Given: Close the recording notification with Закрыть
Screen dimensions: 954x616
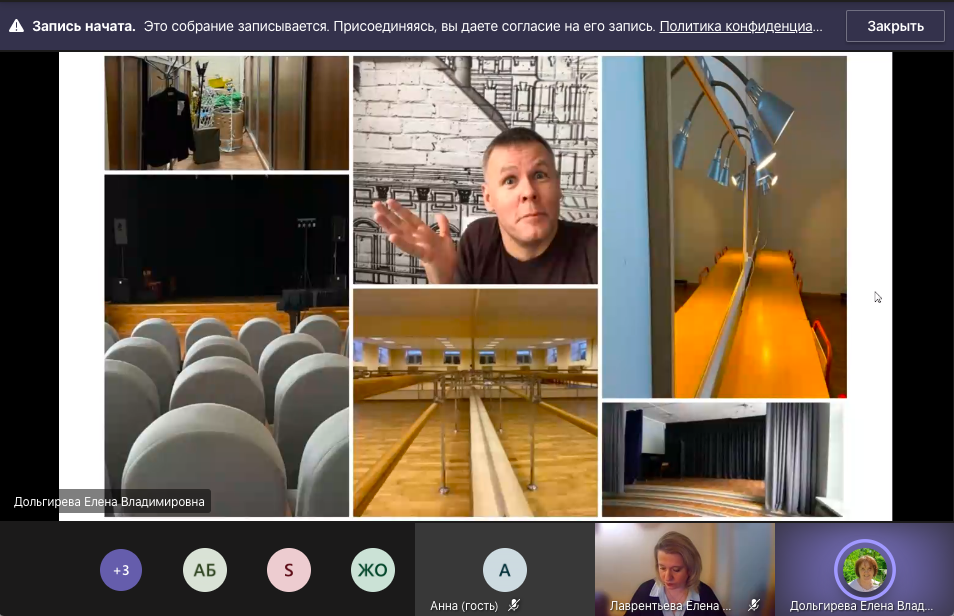Looking at the screenshot, I should pyautogui.click(x=895, y=26).
